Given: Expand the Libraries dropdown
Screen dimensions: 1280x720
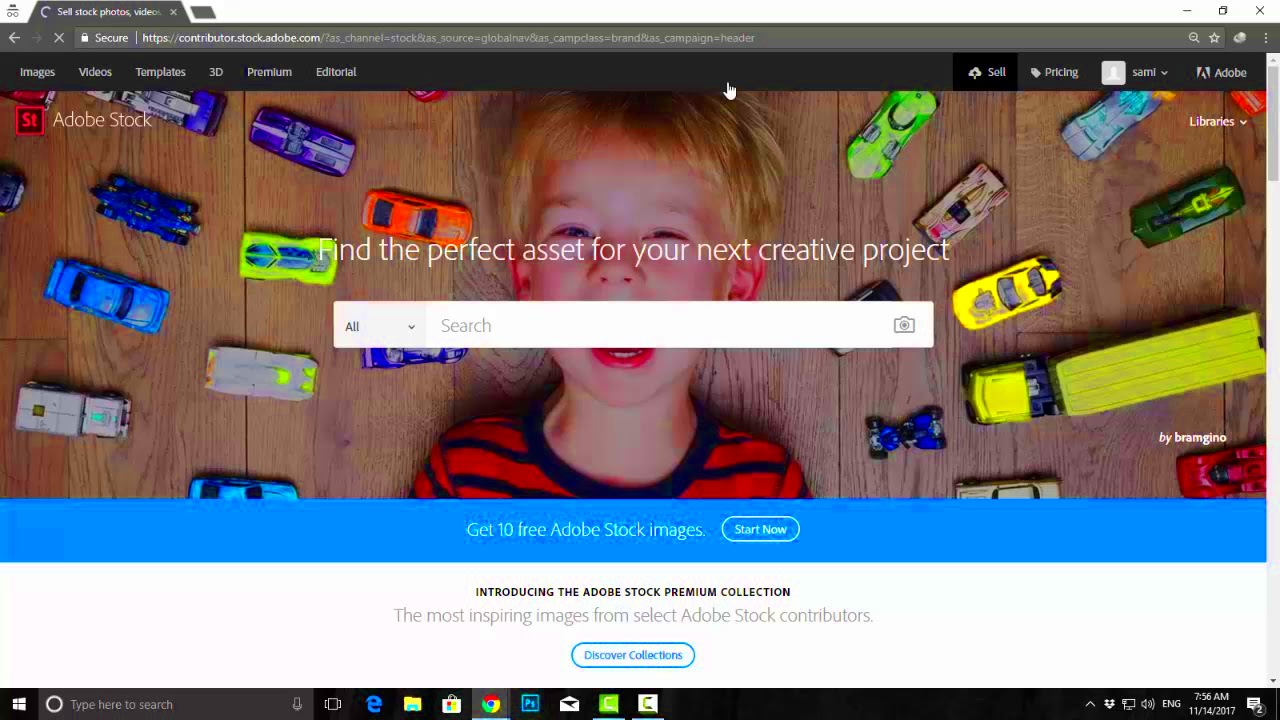Looking at the screenshot, I should (x=1217, y=121).
